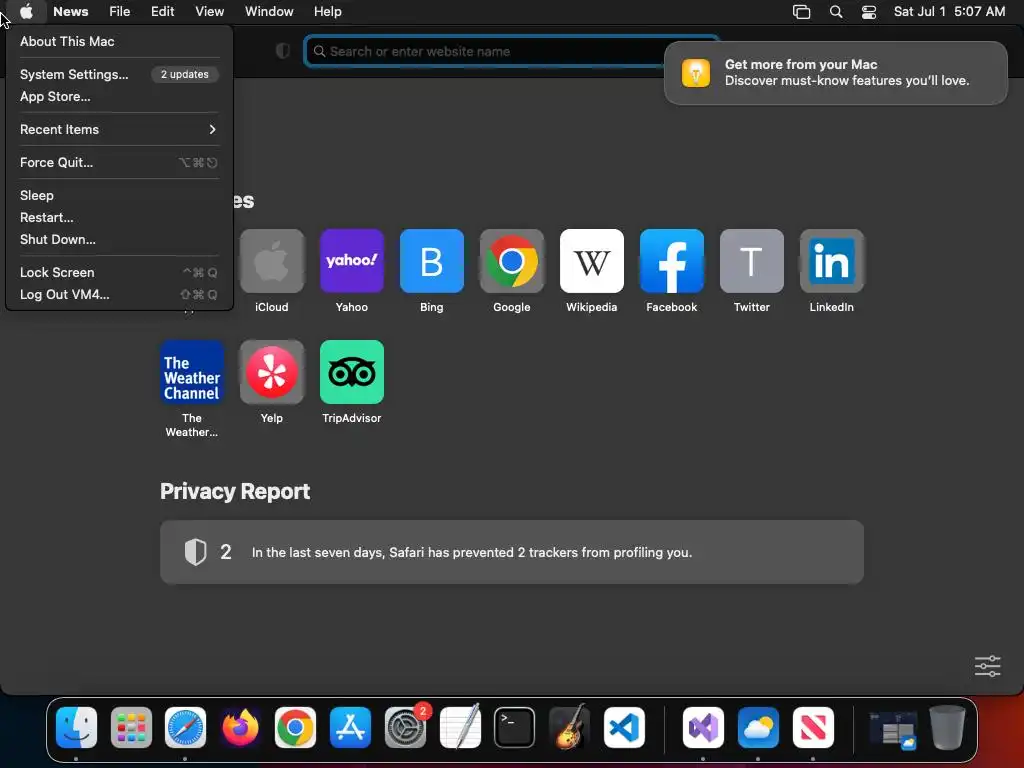The width and height of the screenshot is (1024, 768).
Task: Open the iCloud favorite
Action: coord(272,261)
